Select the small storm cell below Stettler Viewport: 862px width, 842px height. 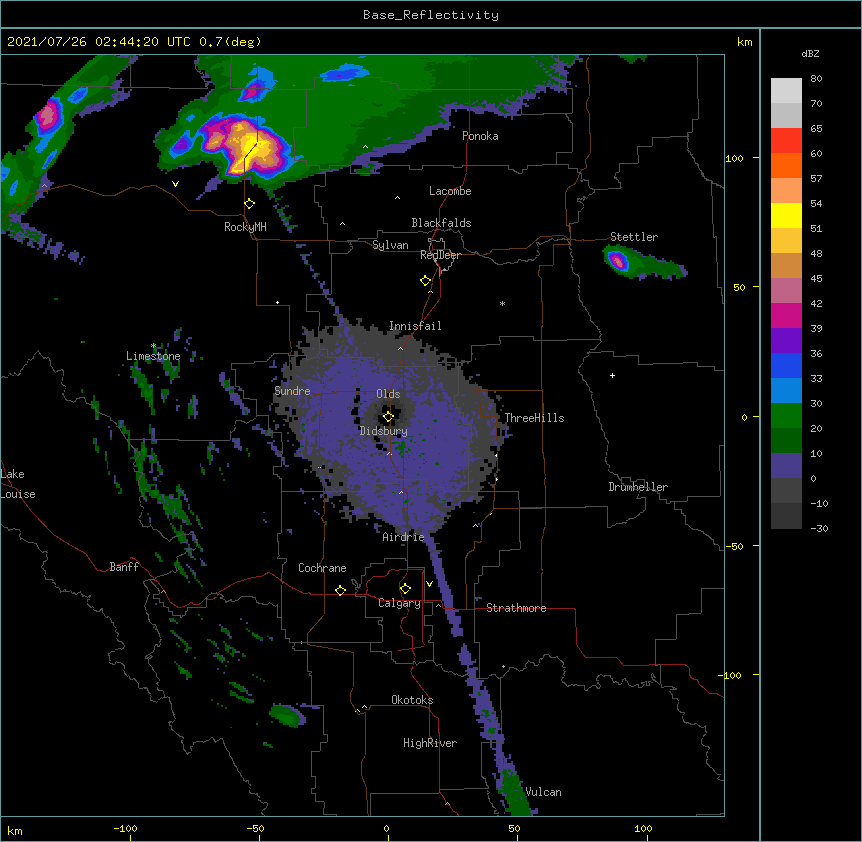click(x=618, y=261)
